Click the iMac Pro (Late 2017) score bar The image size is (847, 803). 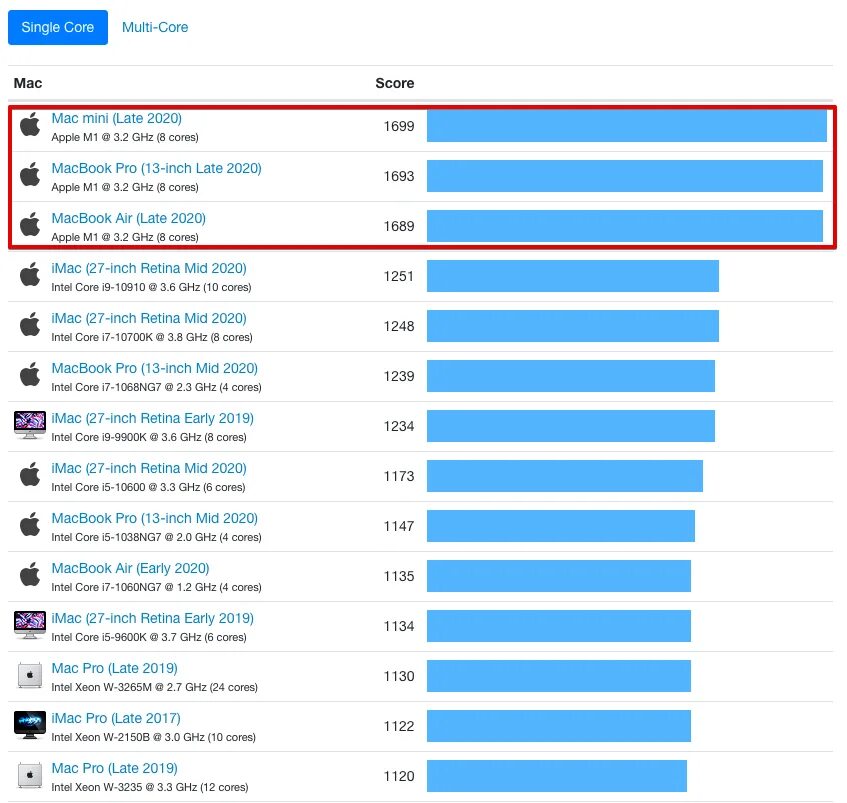tap(559, 726)
